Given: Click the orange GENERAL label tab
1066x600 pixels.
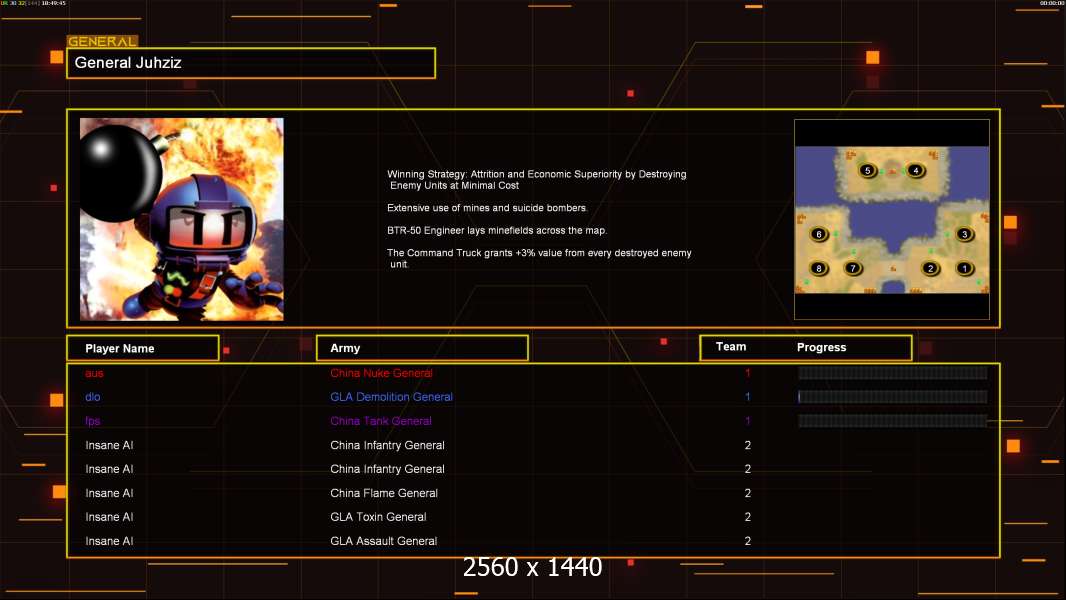Looking at the screenshot, I should [x=102, y=41].
